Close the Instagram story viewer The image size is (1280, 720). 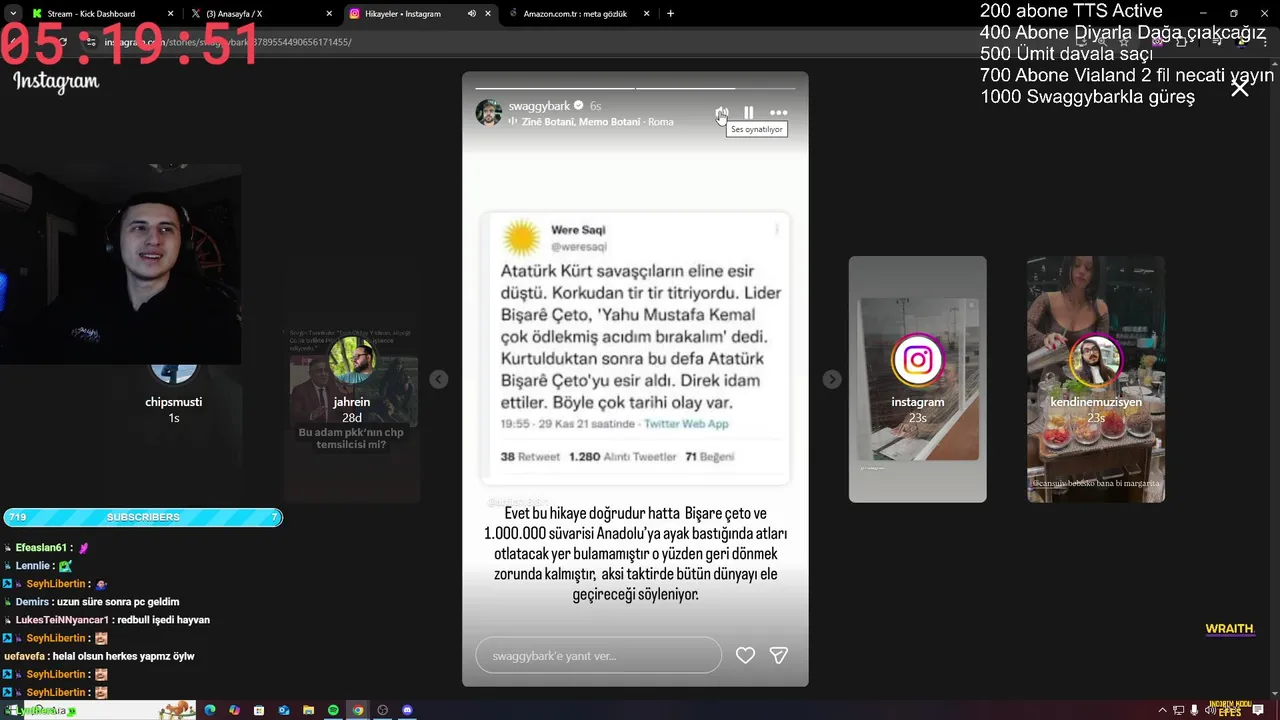1240,89
